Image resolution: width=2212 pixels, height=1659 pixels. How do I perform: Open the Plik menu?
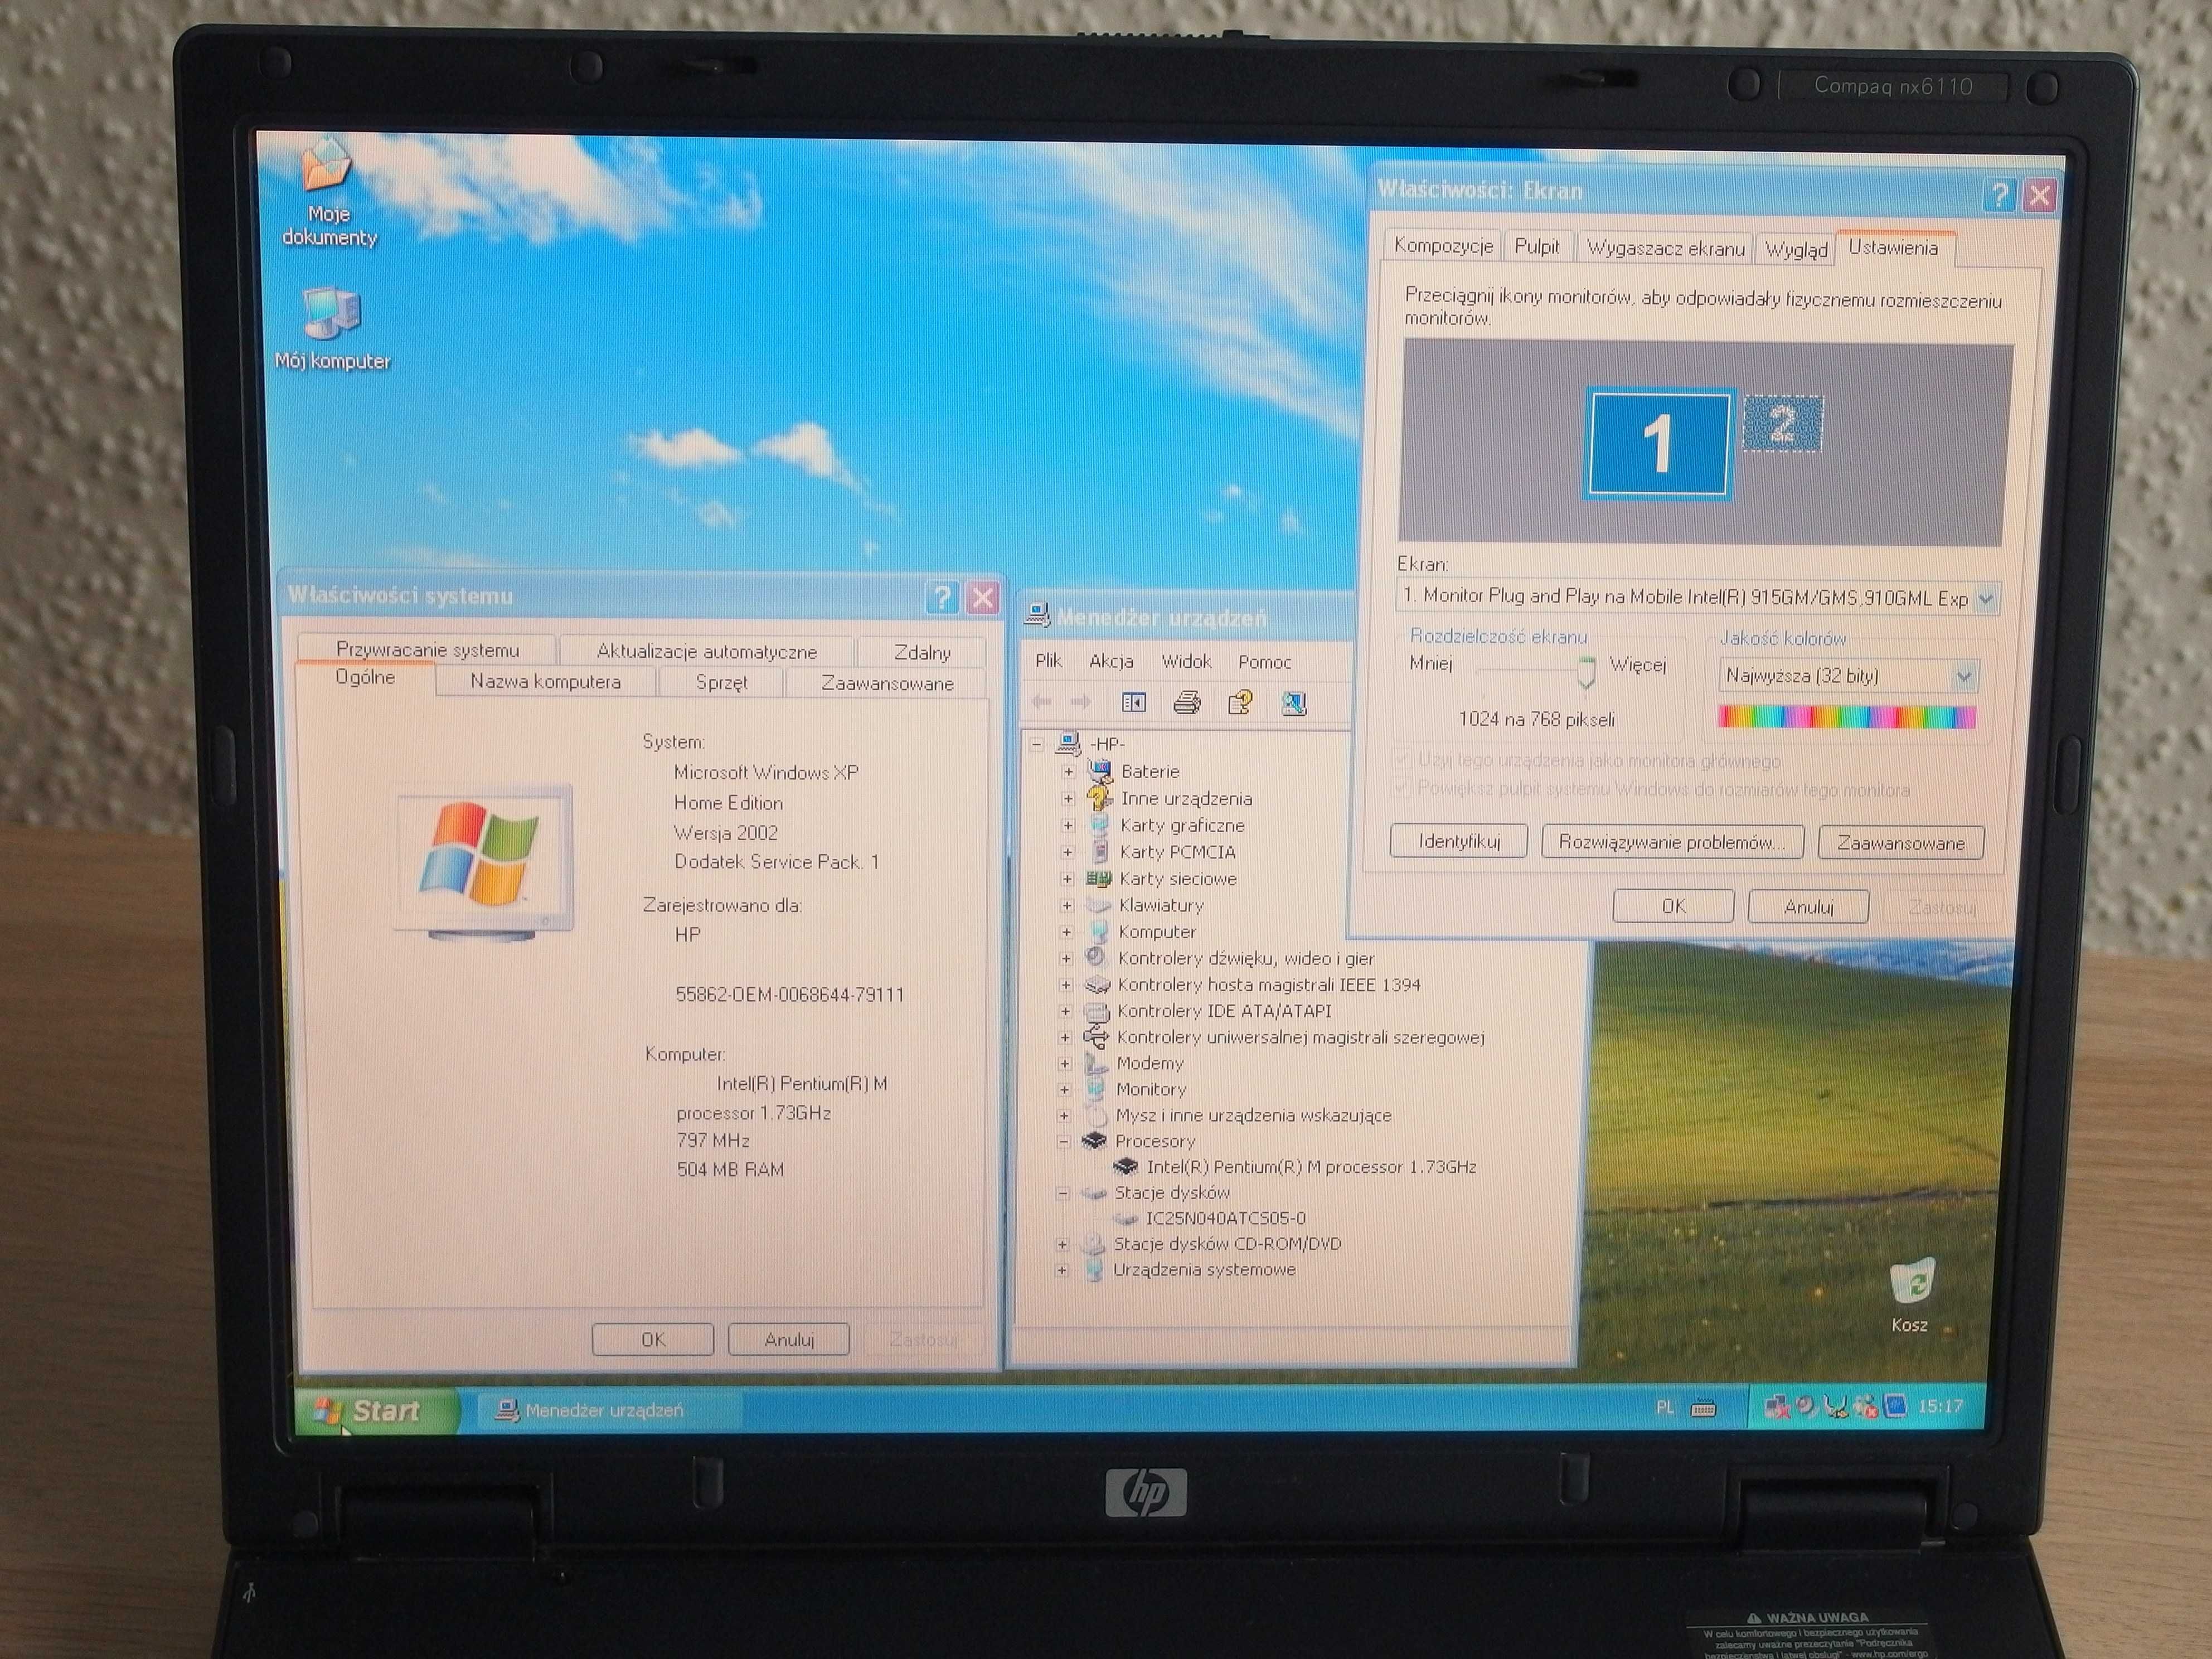click(x=1048, y=661)
